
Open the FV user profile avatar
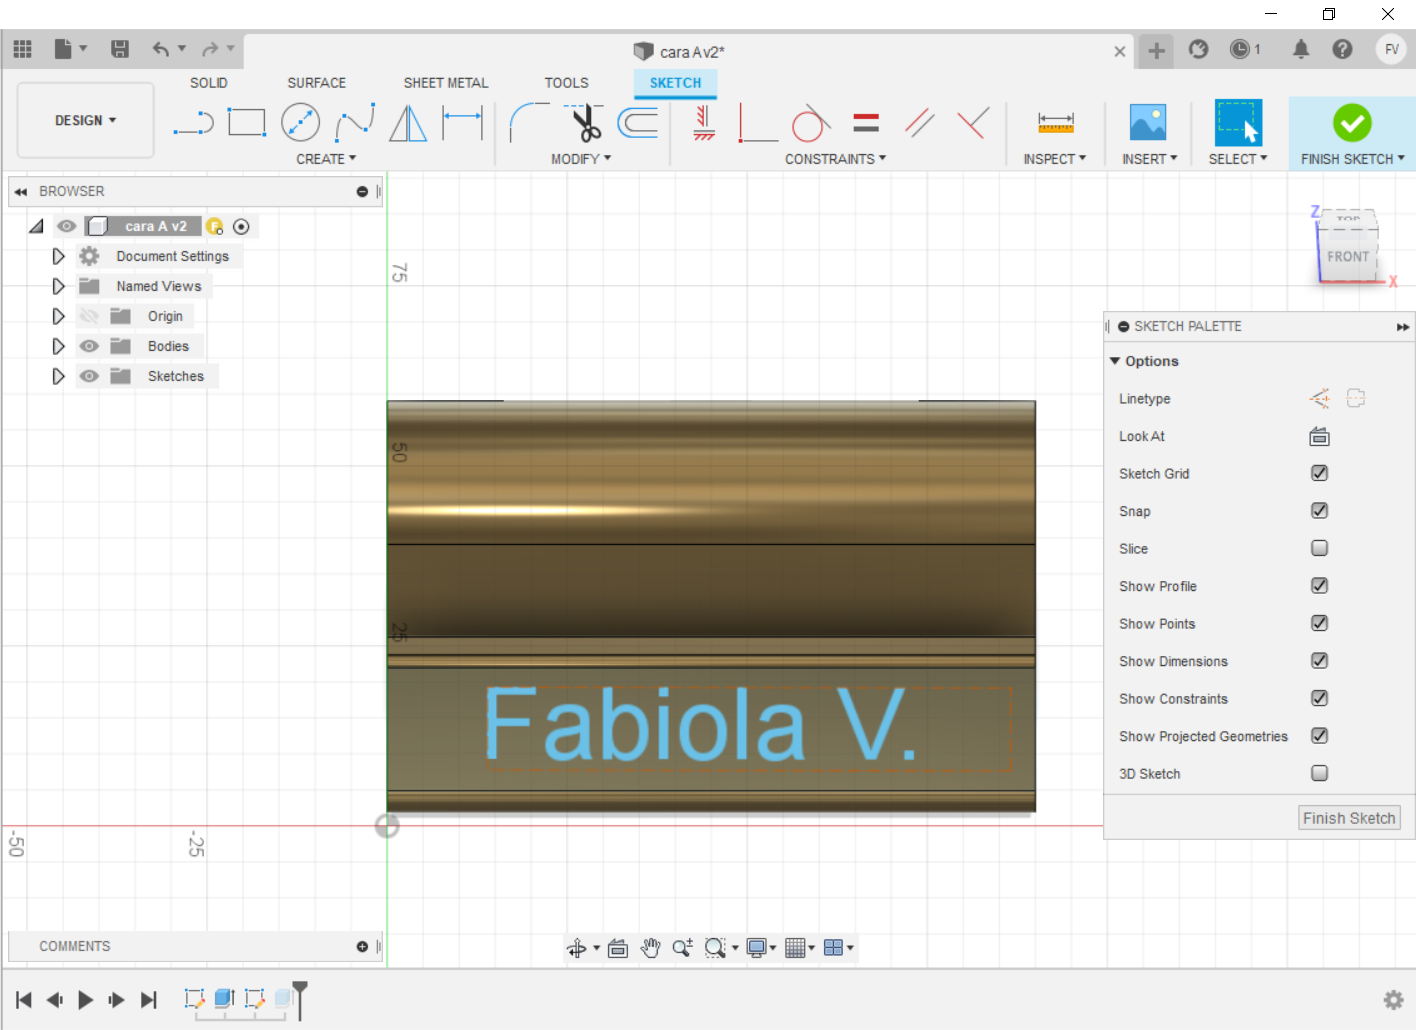[x=1391, y=49]
